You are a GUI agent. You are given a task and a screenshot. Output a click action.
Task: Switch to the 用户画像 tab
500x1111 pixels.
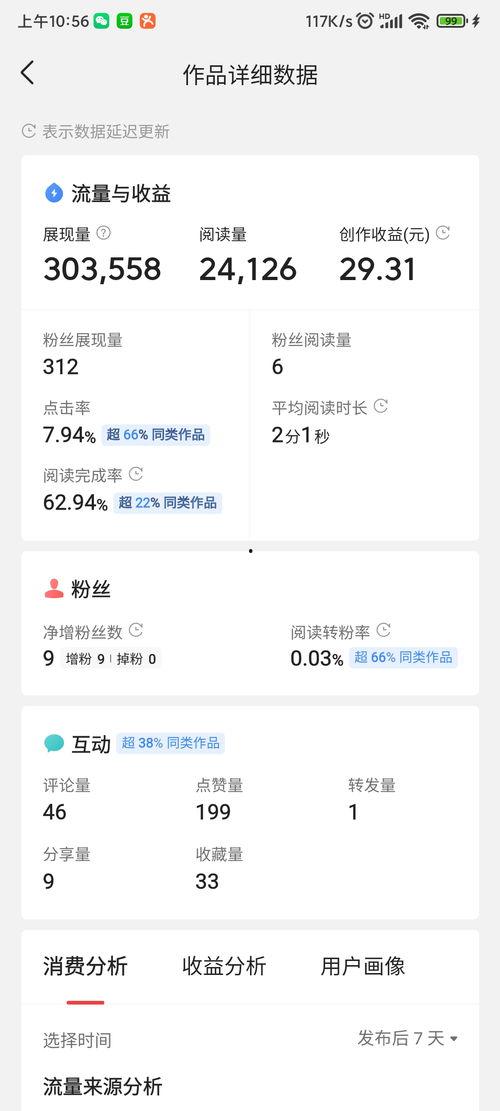coord(363,966)
